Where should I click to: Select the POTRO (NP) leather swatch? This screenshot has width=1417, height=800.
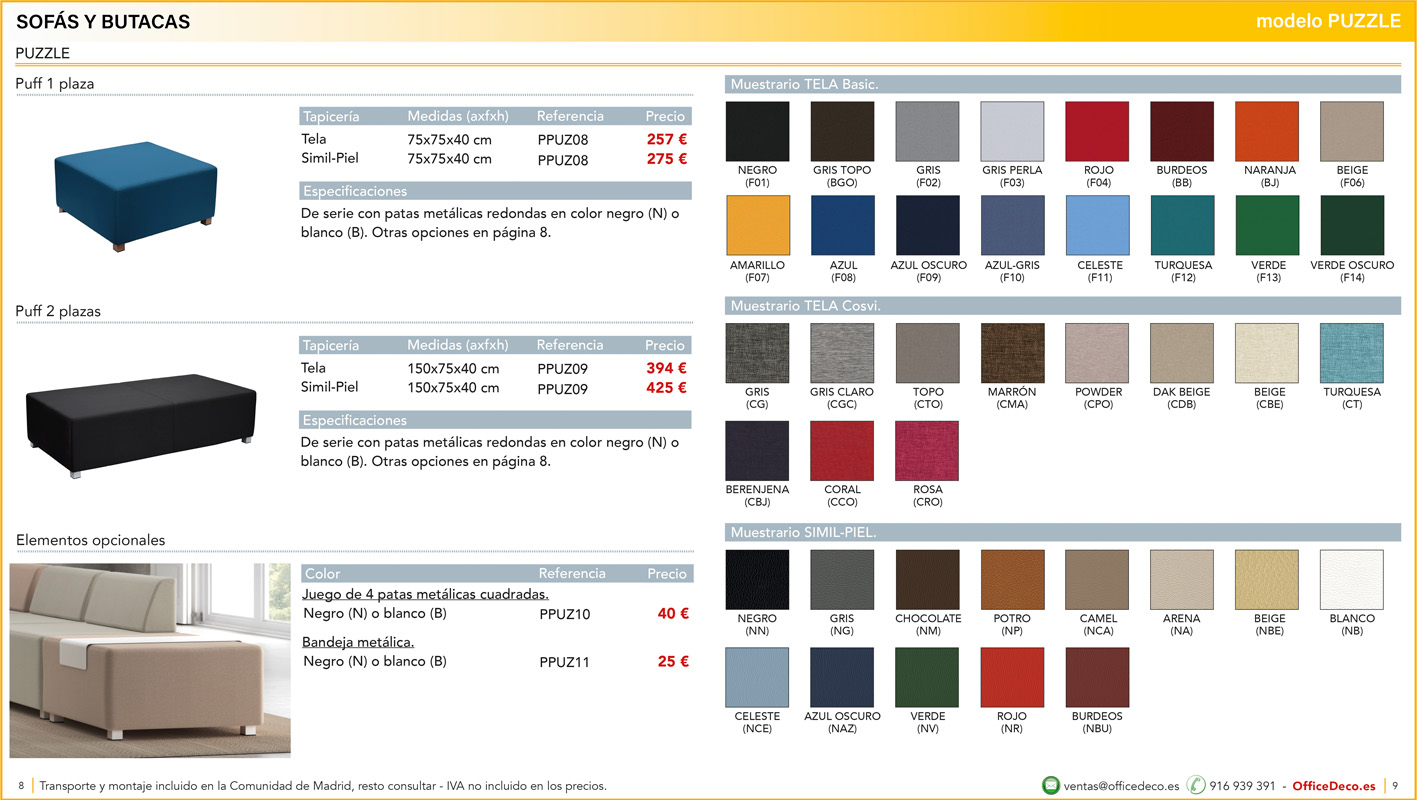[1012, 580]
